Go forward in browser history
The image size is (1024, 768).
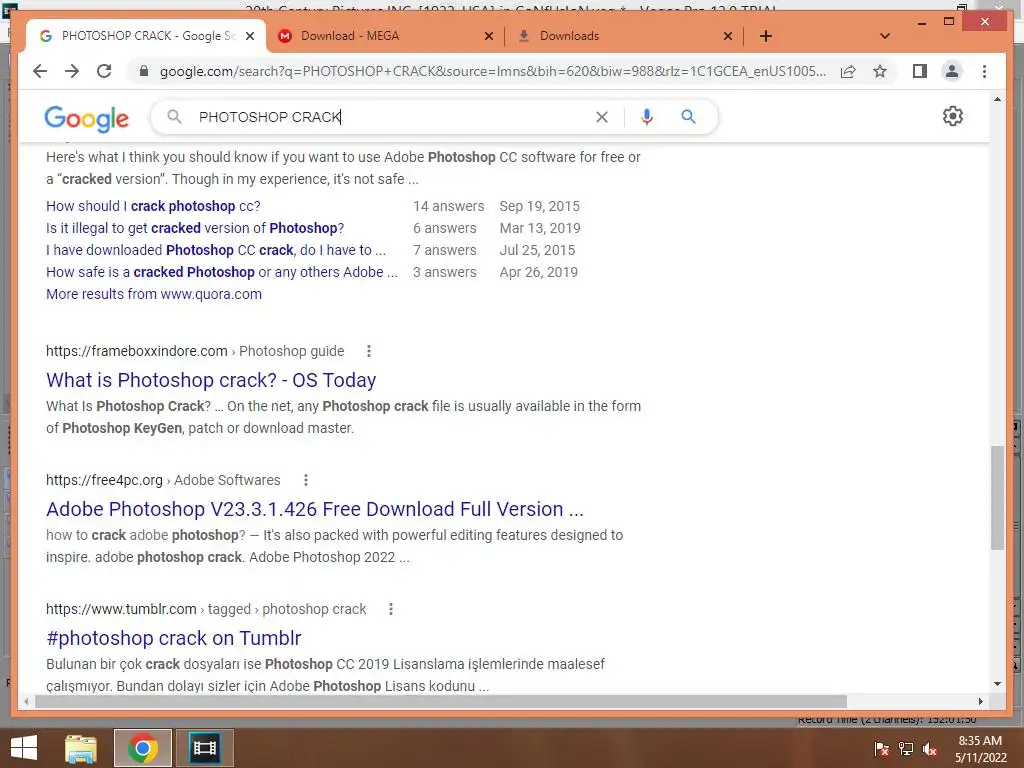[x=72, y=71]
